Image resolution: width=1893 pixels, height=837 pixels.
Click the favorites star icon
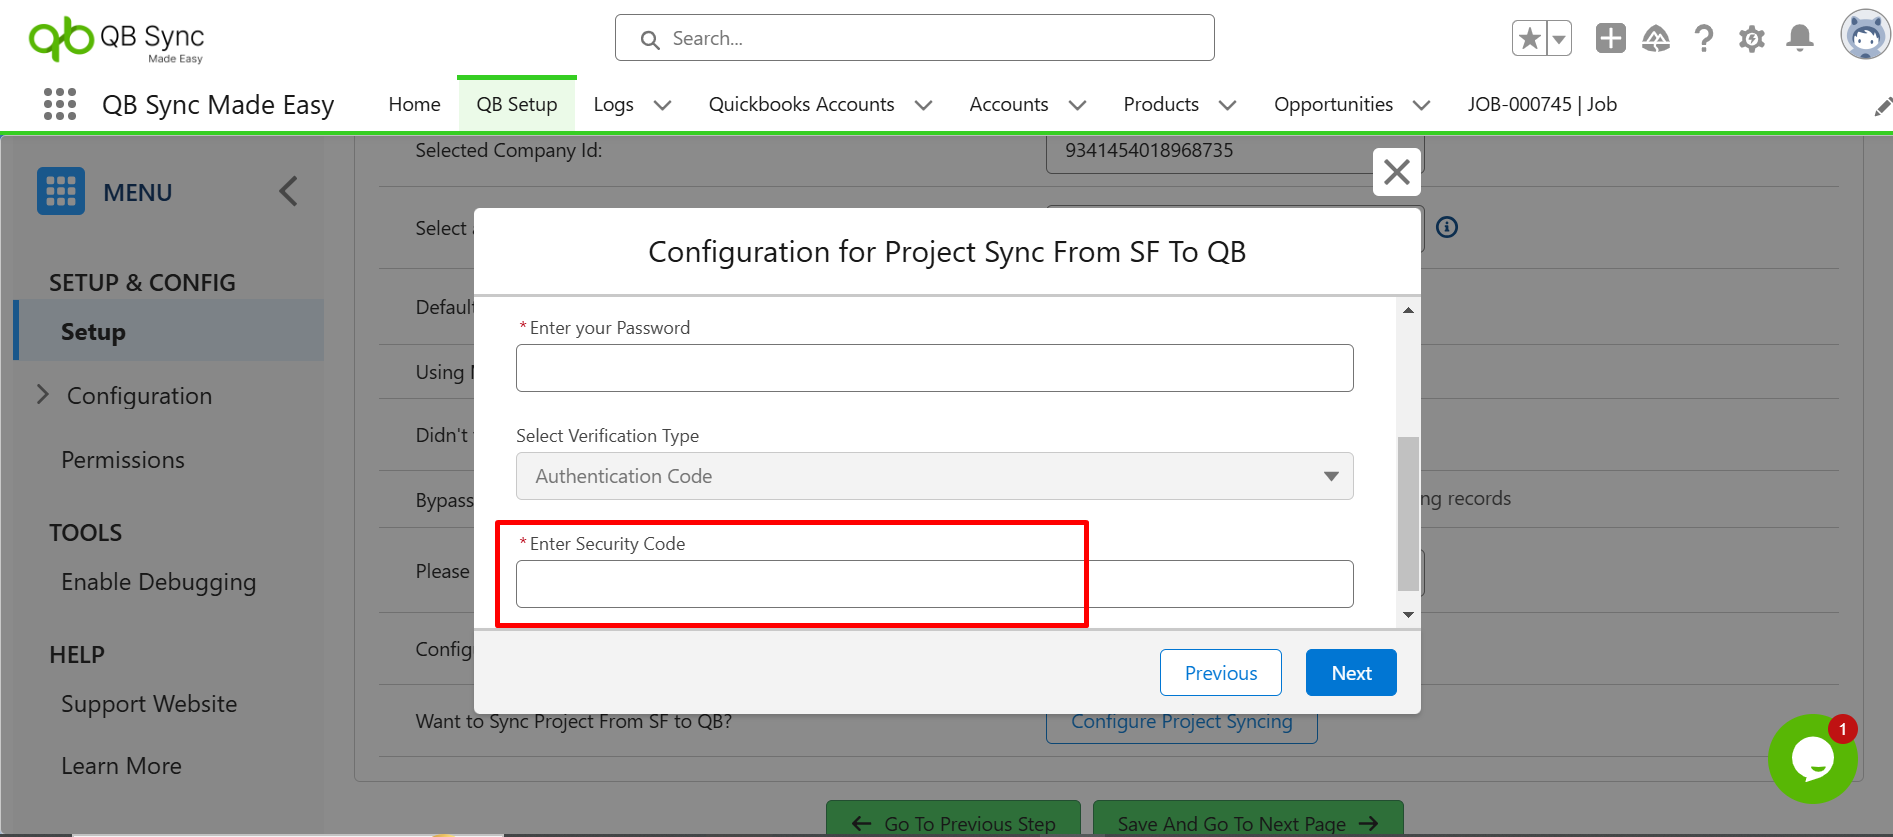(1529, 39)
